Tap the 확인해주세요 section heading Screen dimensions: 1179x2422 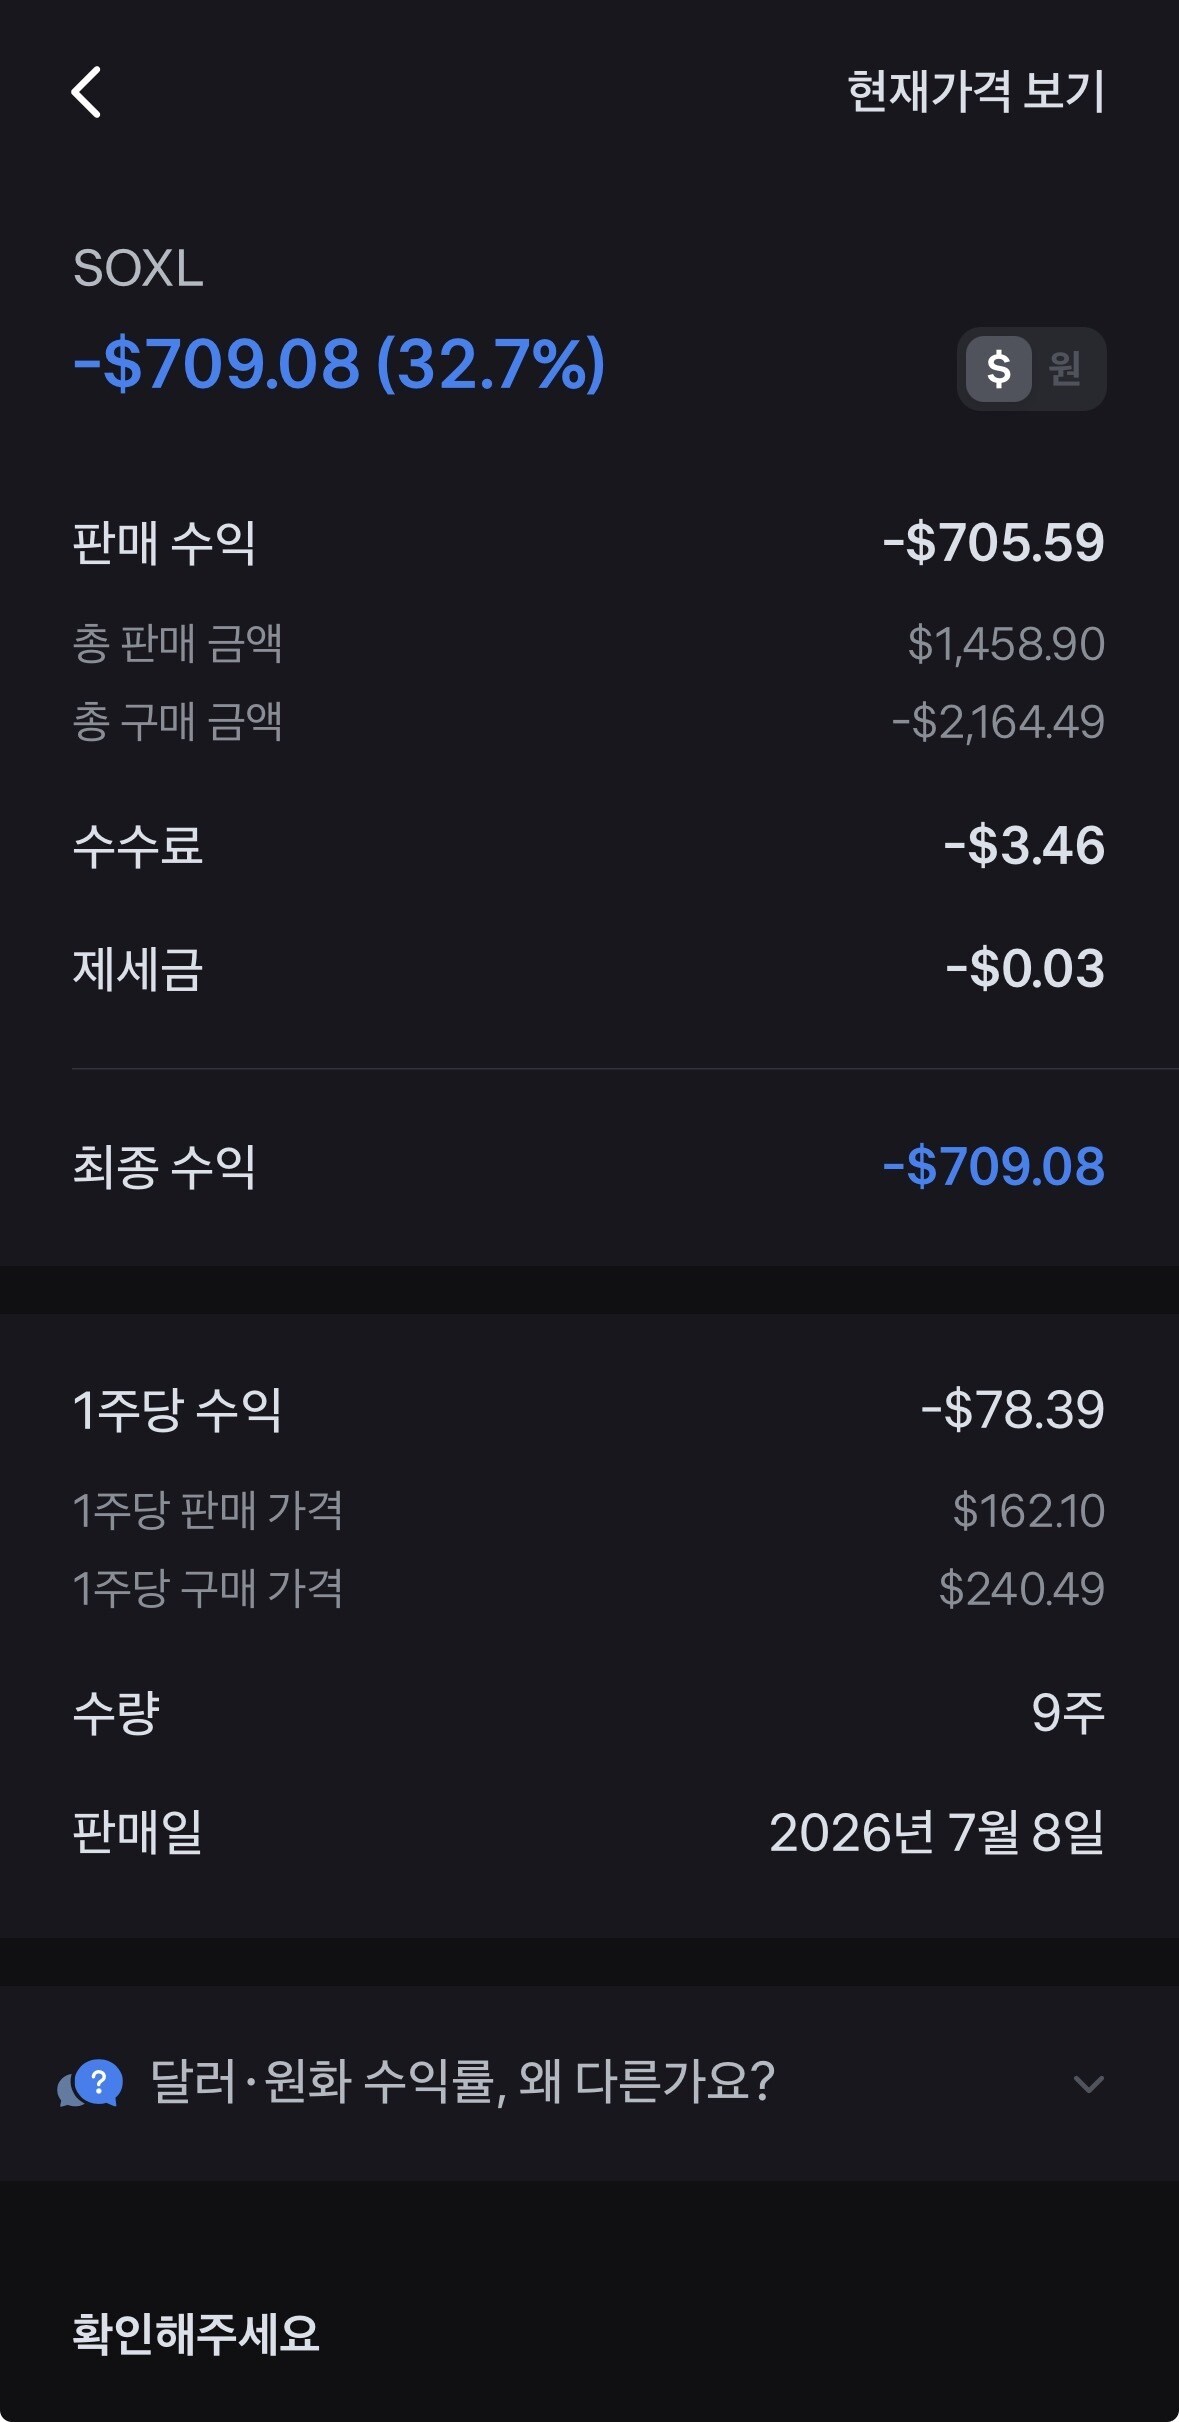[196, 2335]
